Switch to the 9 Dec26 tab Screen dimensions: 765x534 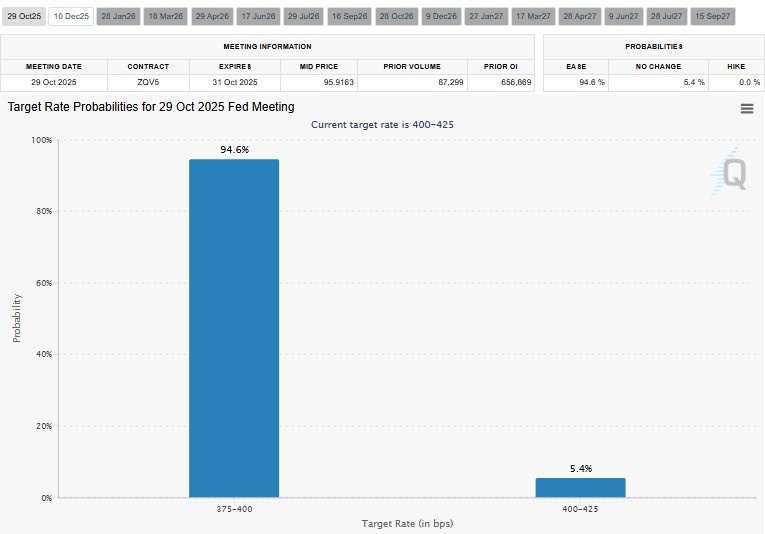click(442, 16)
